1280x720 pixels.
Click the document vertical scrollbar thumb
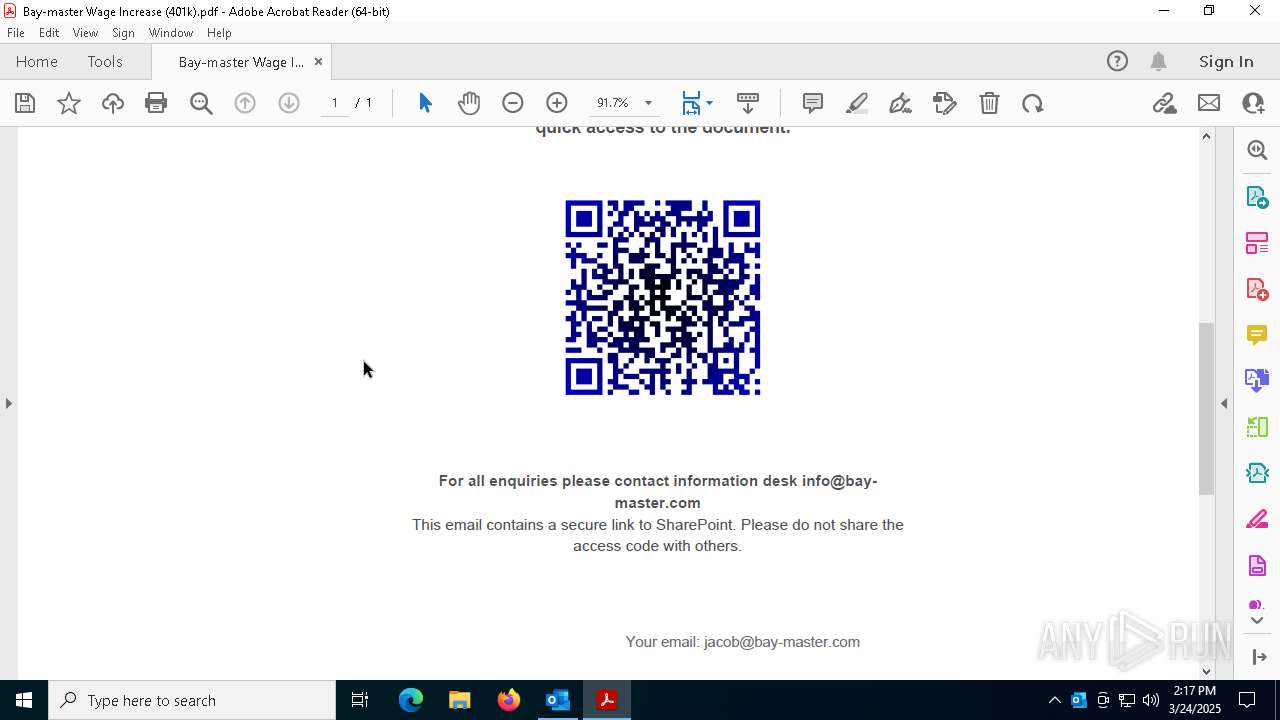click(x=1206, y=408)
